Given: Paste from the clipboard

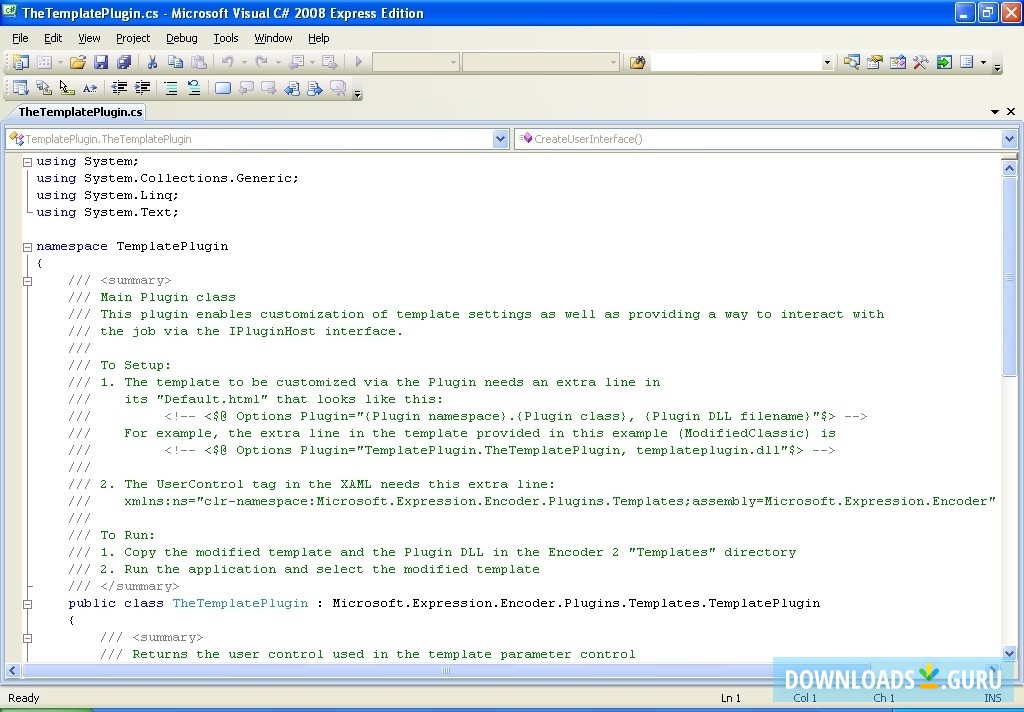Looking at the screenshot, I should click(198, 62).
